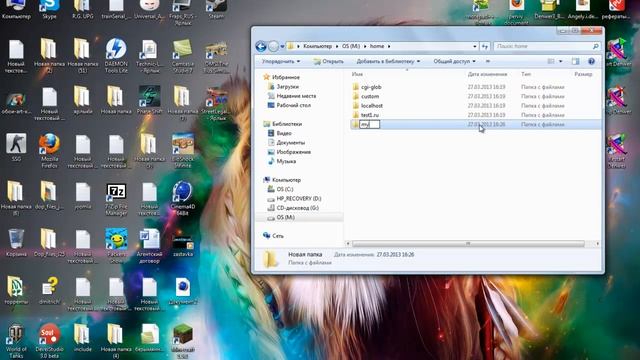The width and height of the screenshot is (640, 360).
Task: Open 'Загрузки' in the navigation pane
Action: click(x=287, y=87)
